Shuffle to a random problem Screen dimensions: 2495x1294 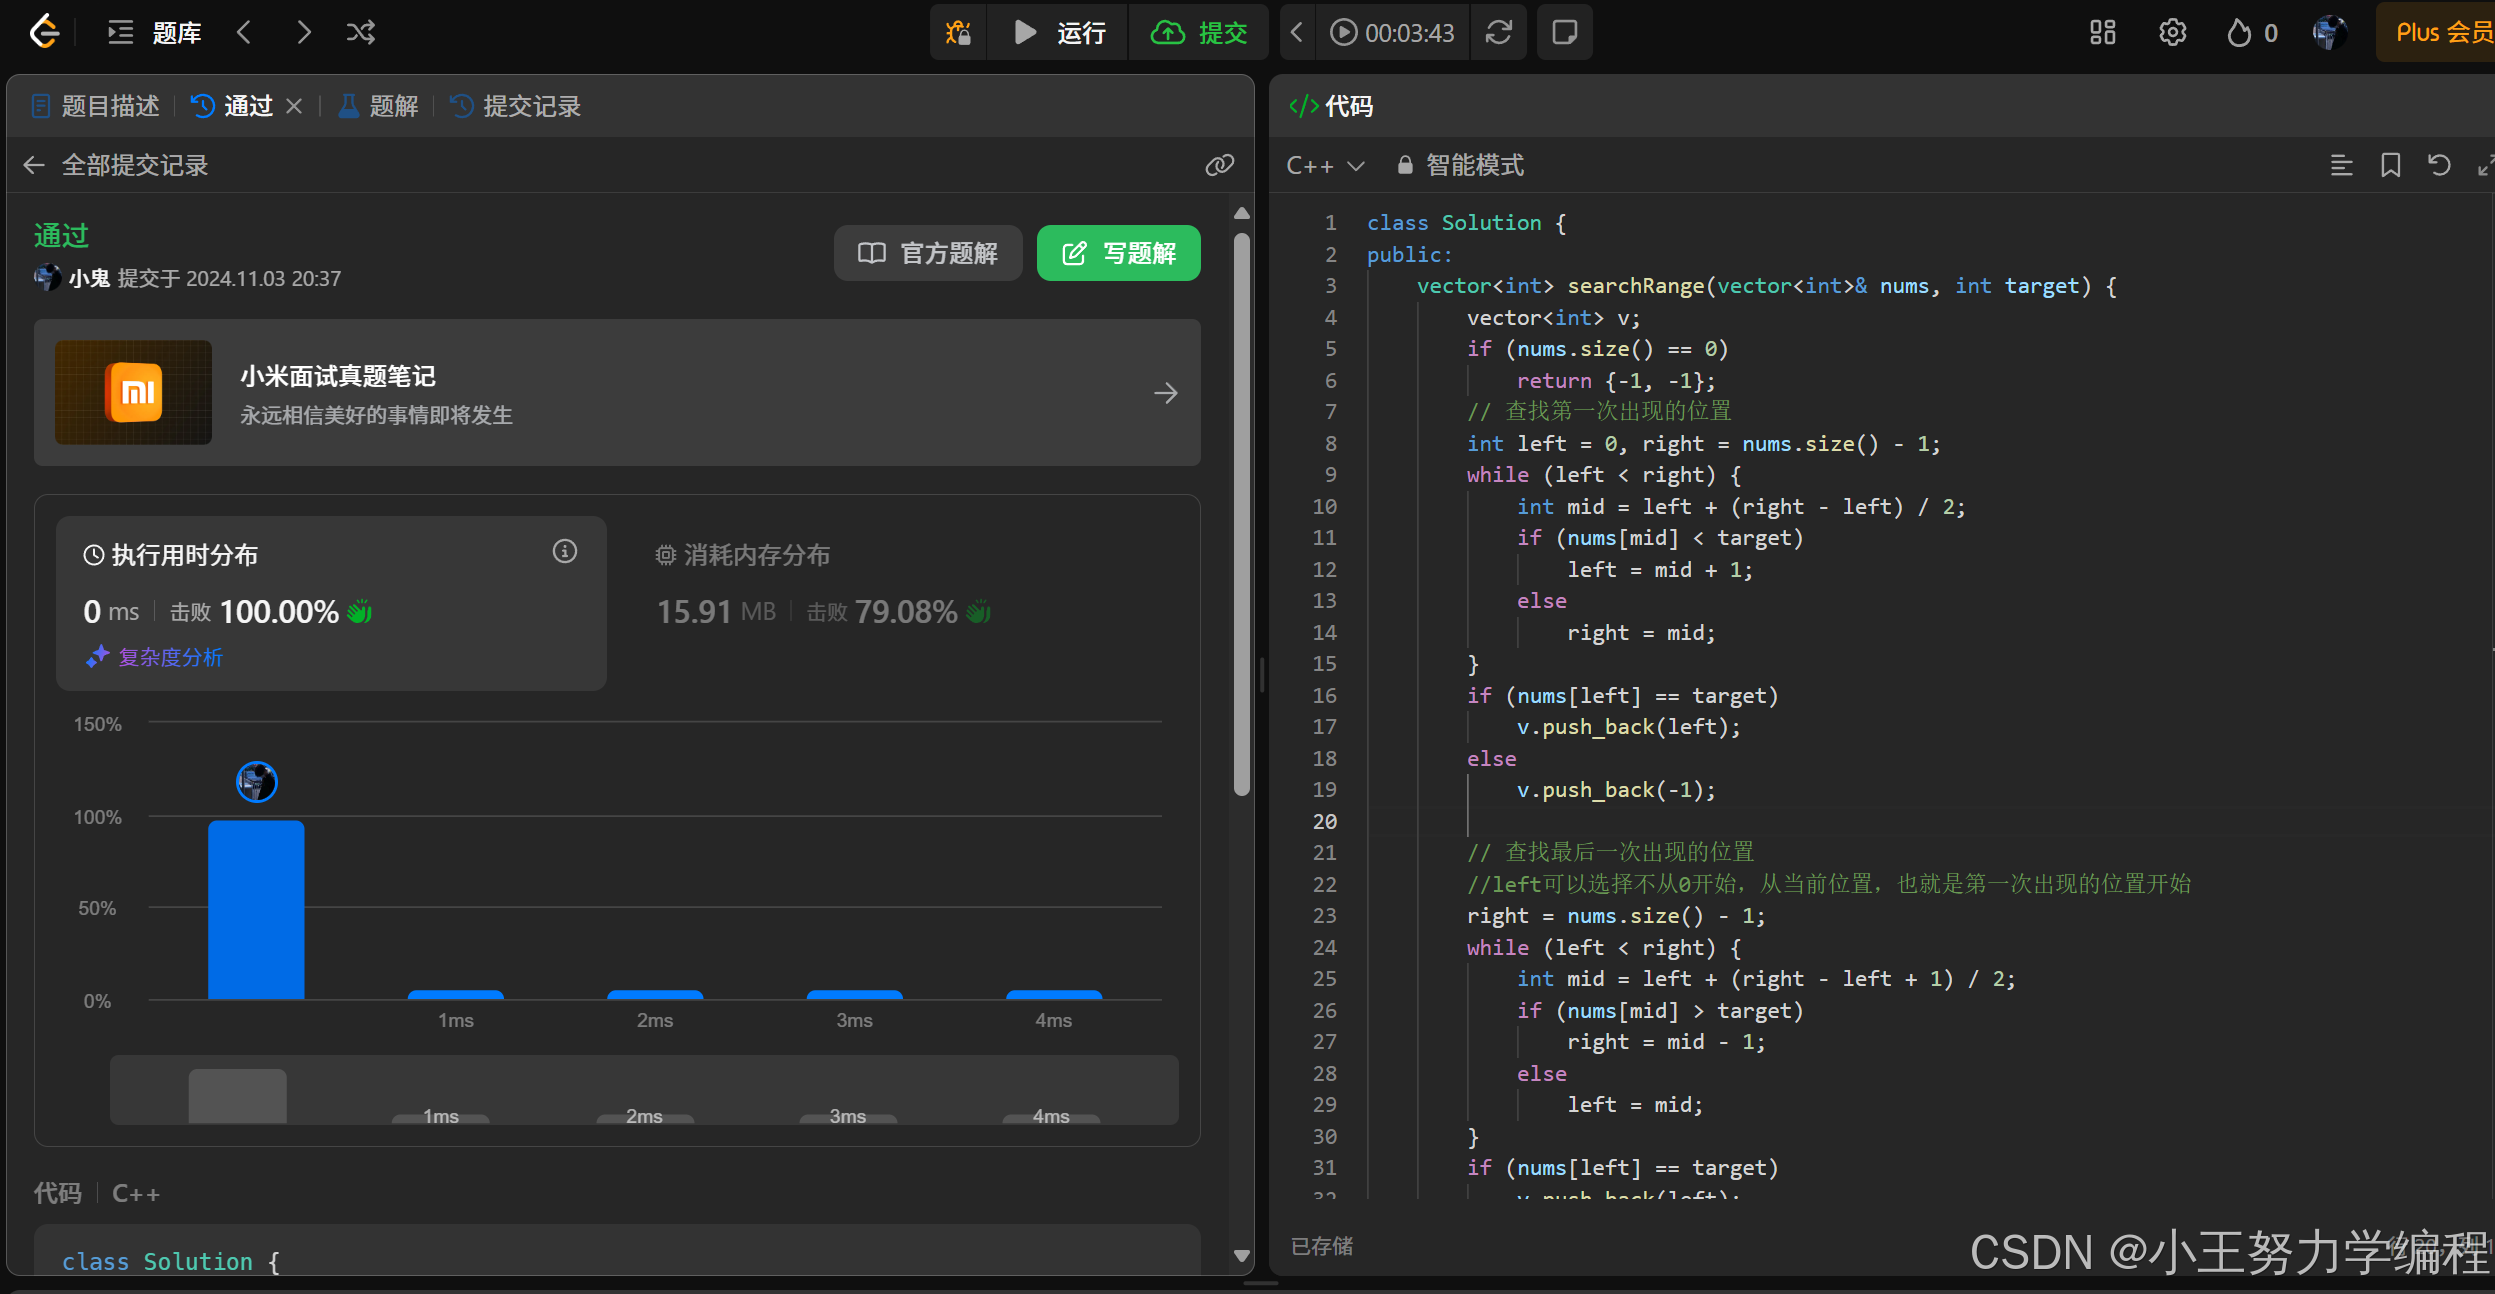tap(361, 33)
